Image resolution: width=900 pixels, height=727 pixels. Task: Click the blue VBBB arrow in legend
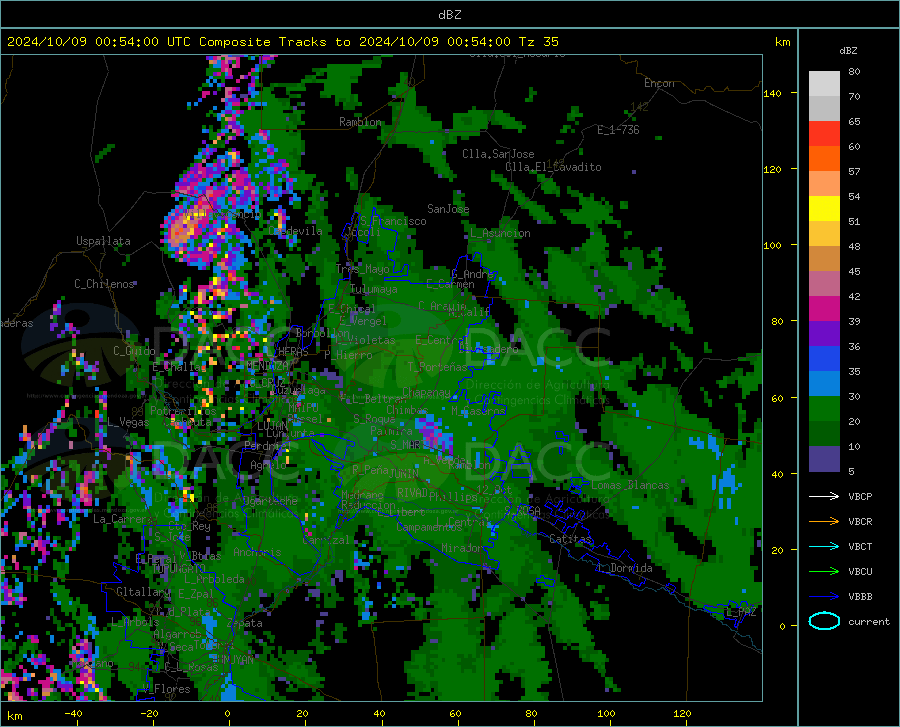[824, 596]
